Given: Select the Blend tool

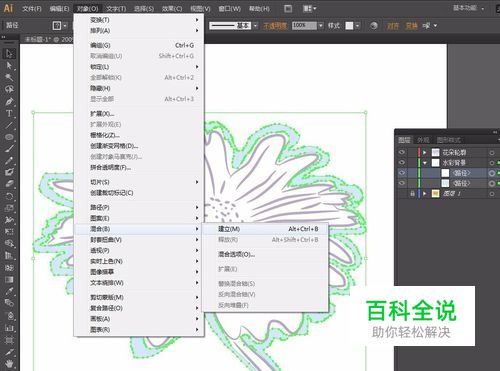Looking at the screenshot, I should [x=9, y=303].
